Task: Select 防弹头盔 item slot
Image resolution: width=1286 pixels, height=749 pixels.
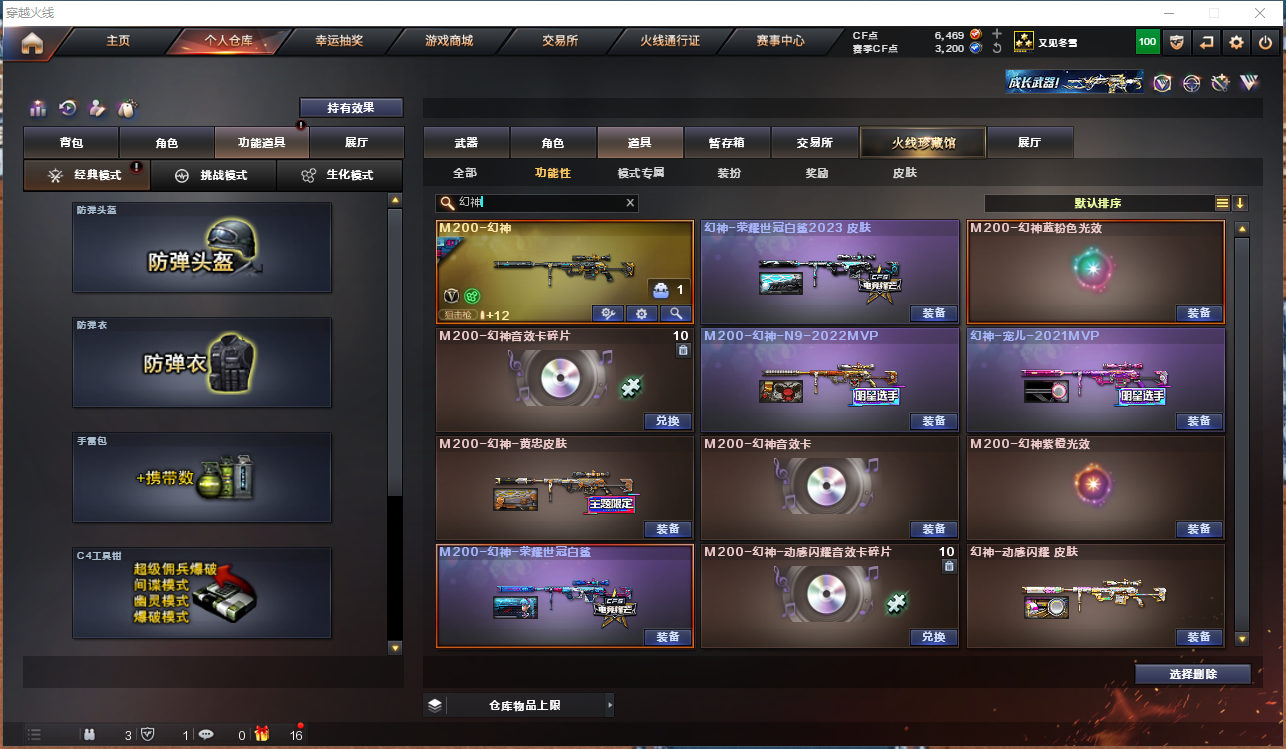Action: 202,248
